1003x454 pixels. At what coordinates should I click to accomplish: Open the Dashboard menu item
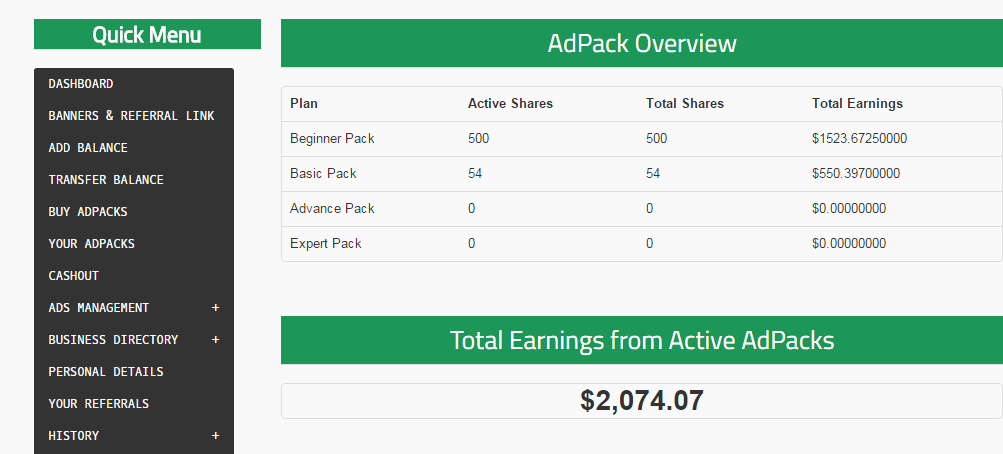click(x=81, y=84)
